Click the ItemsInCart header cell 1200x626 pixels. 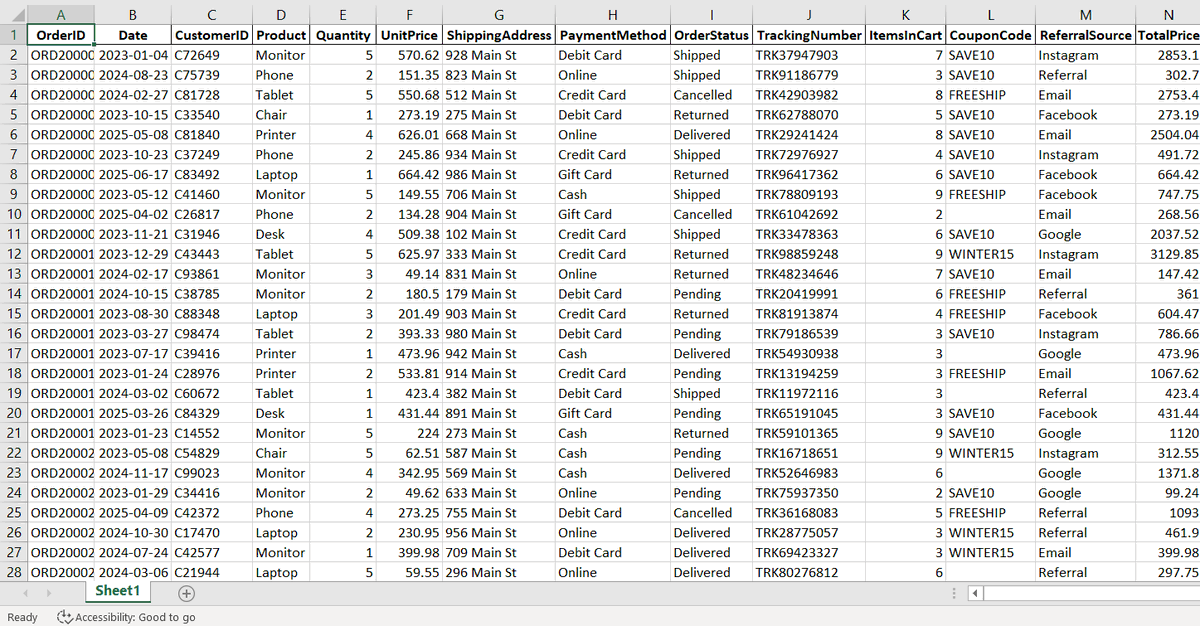[905, 35]
